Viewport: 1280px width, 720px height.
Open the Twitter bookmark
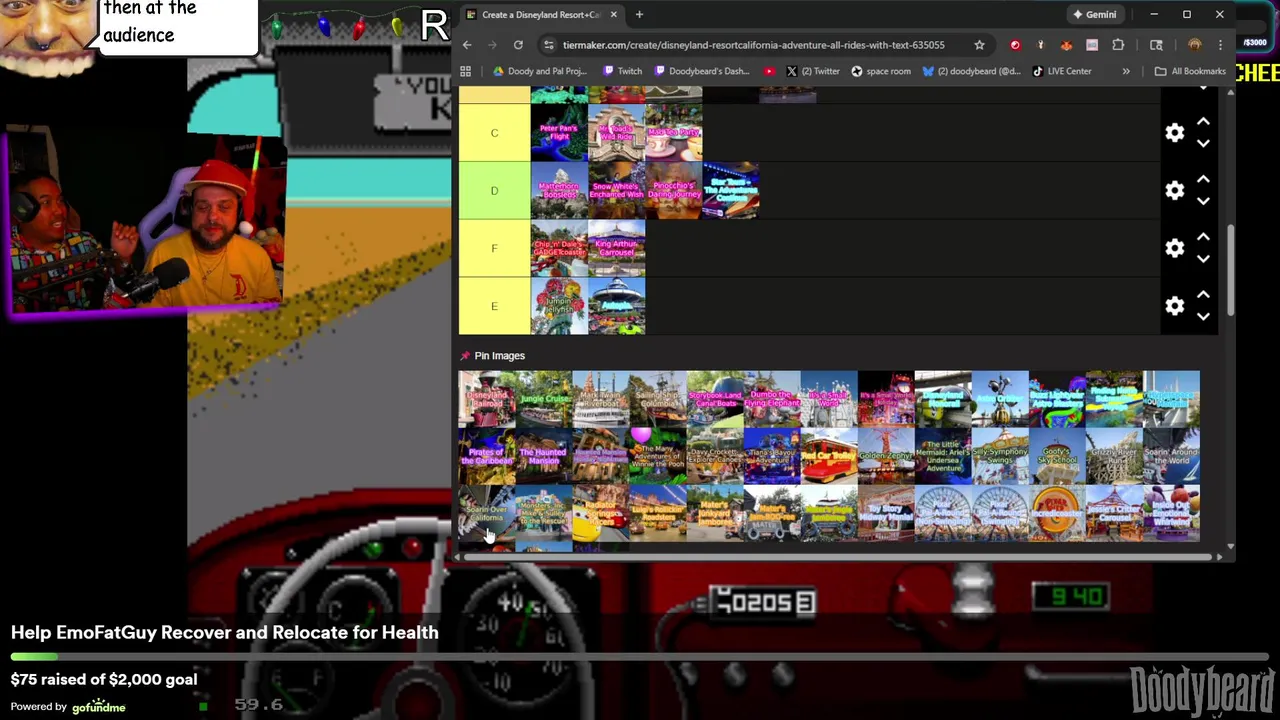[813, 71]
